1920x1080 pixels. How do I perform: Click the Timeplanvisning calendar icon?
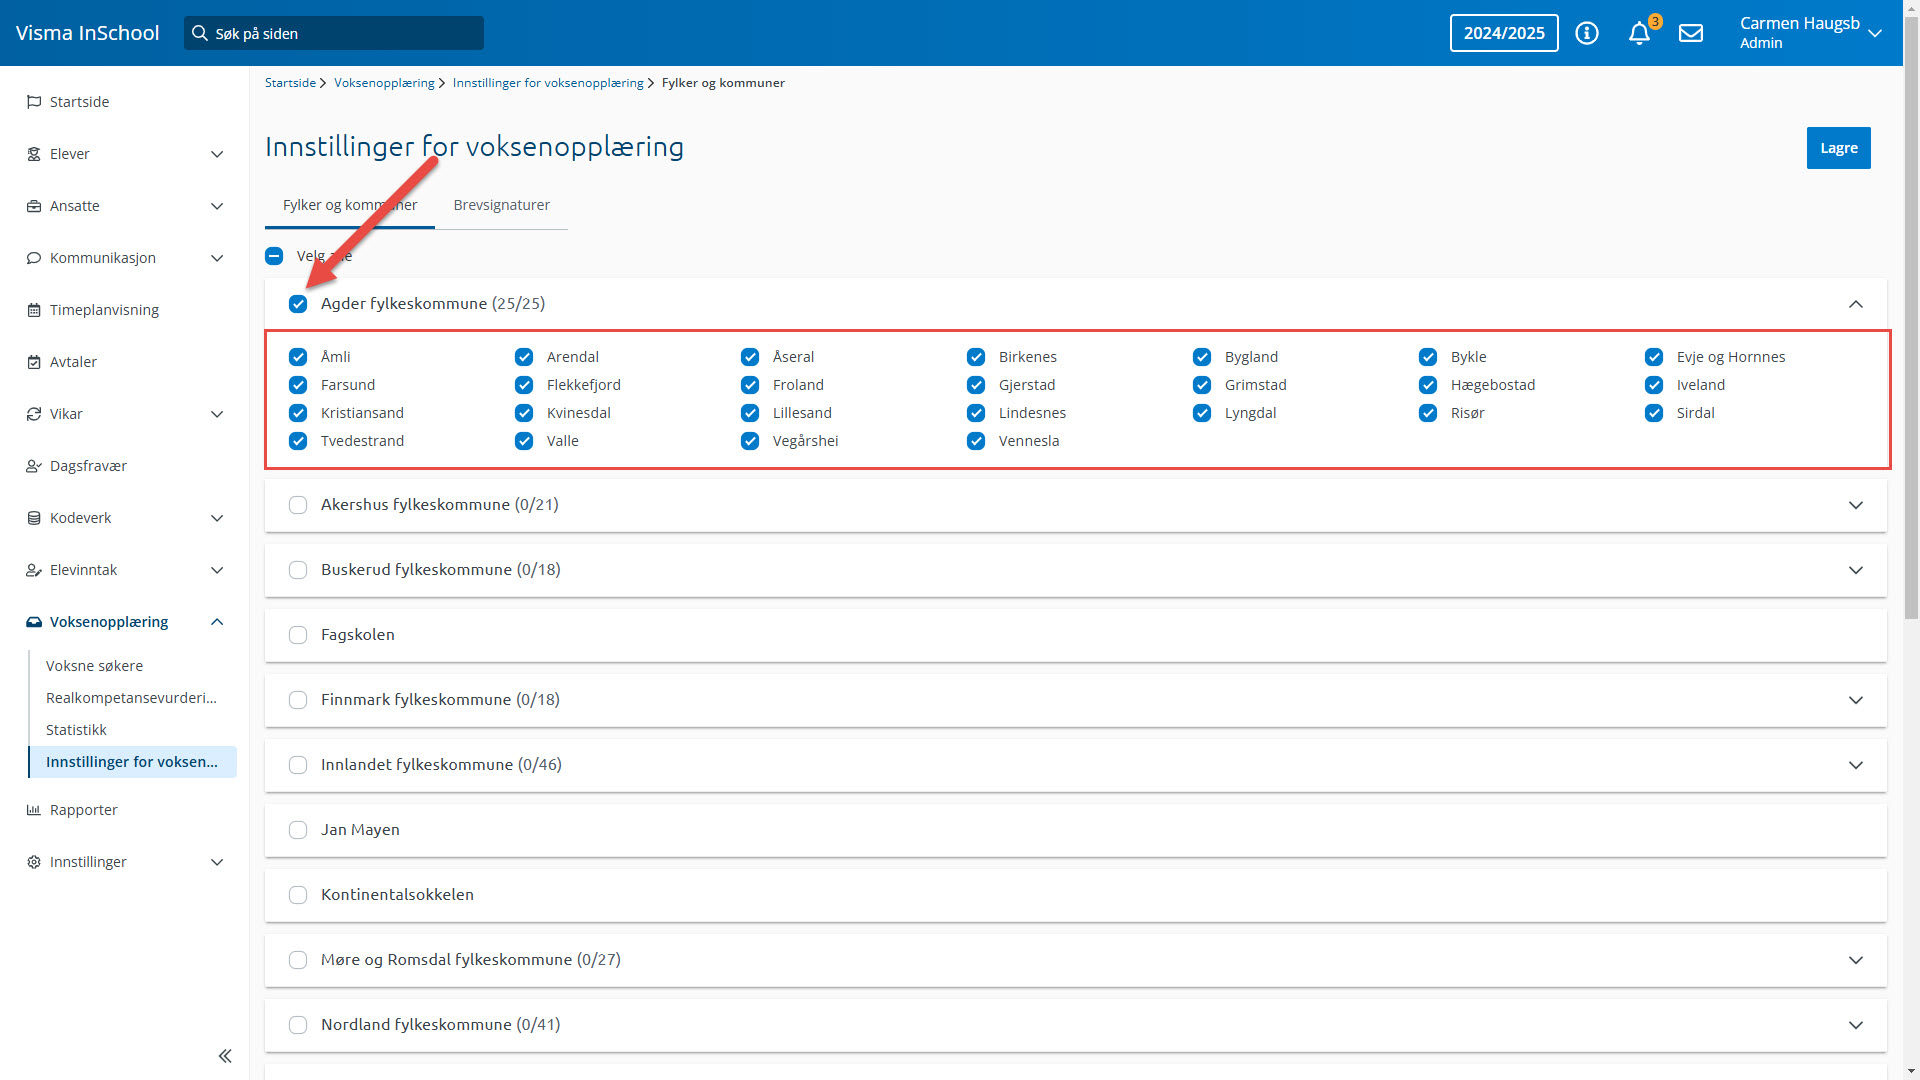coord(34,310)
